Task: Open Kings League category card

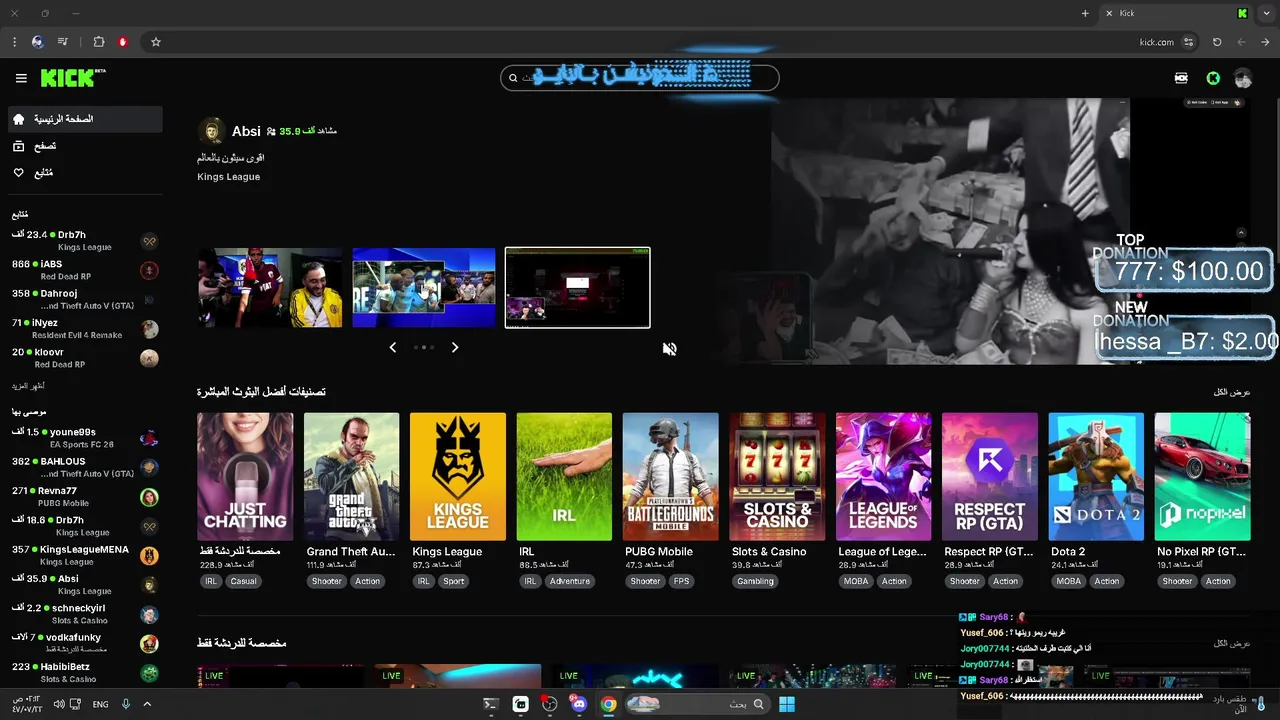Action: [x=458, y=477]
